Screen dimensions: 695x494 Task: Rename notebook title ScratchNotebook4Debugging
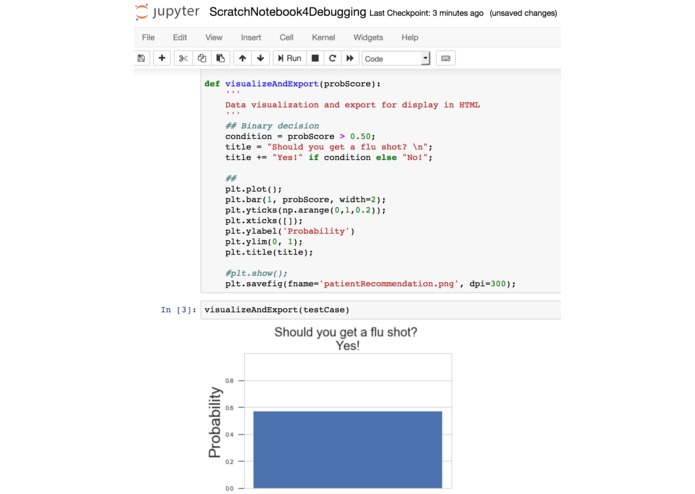(288, 12)
